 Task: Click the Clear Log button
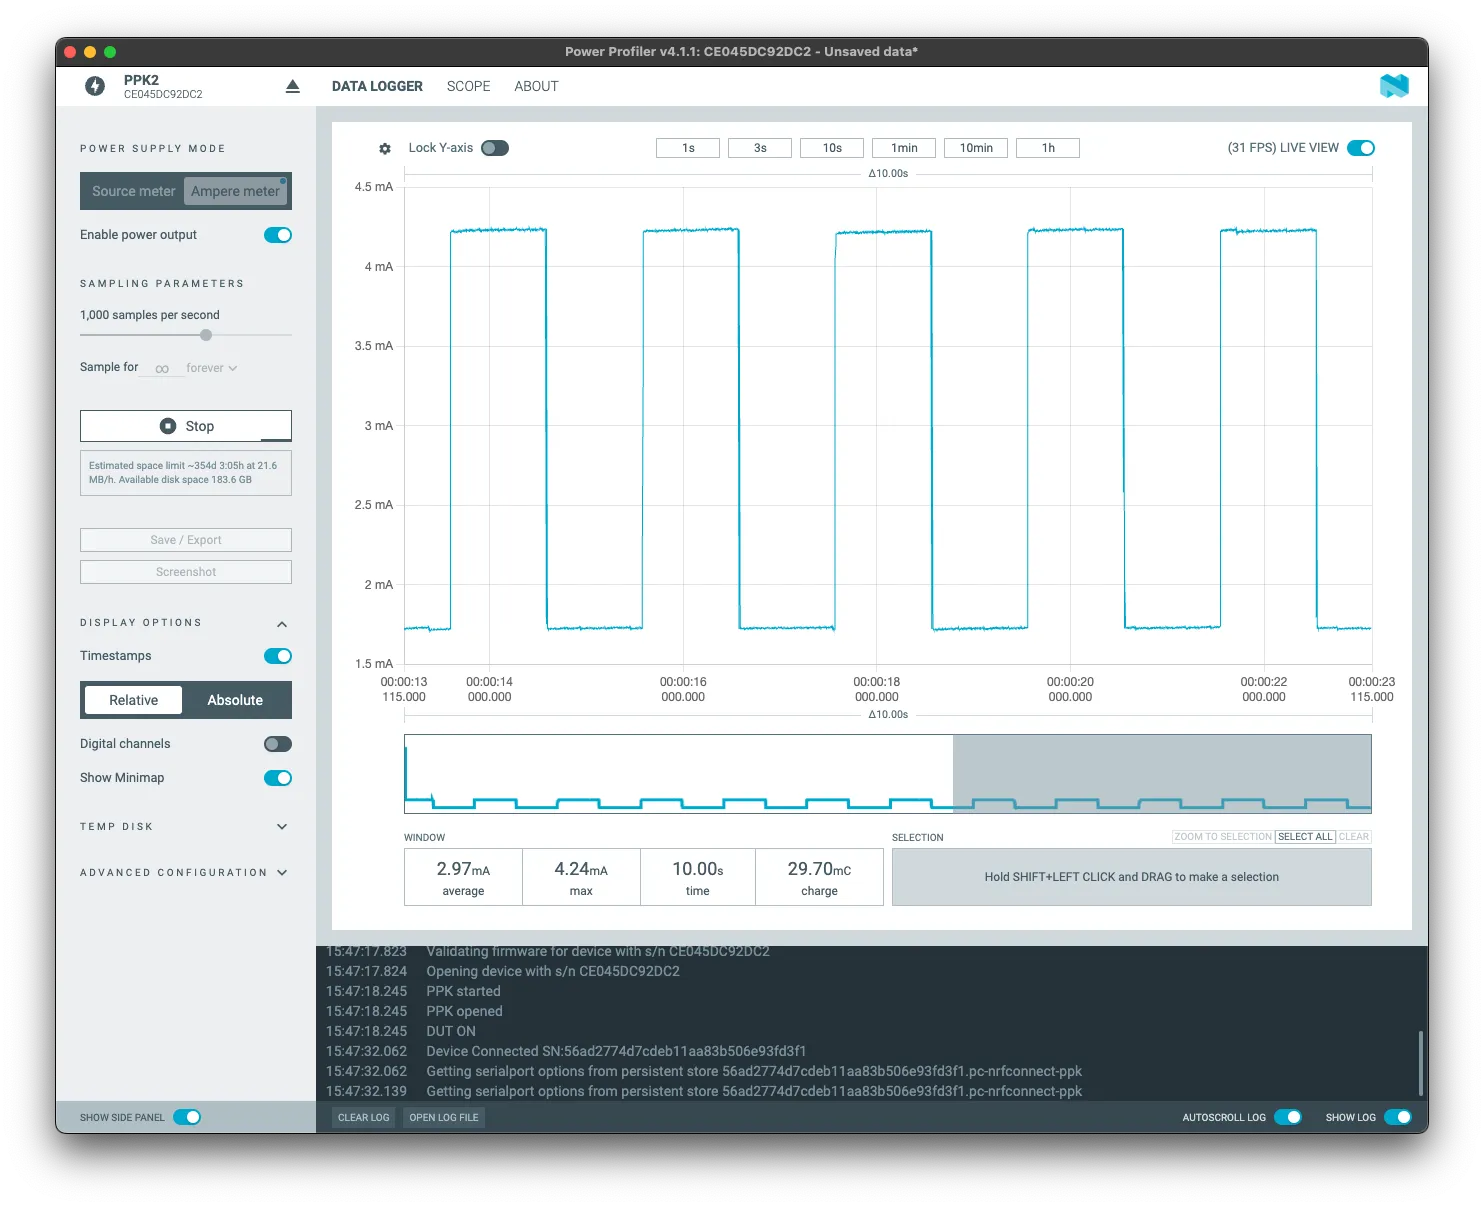(x=363, y=1118)
